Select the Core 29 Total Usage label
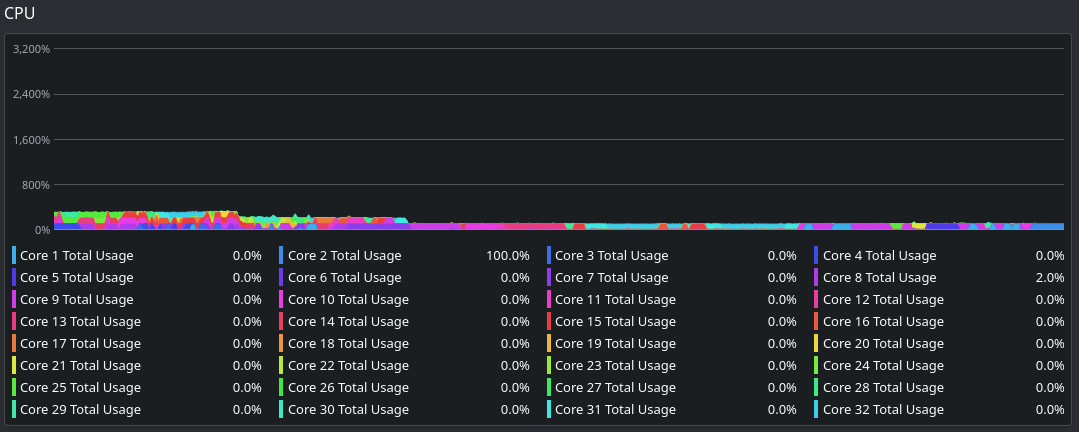This screenshot has width=1079, height=432. 81,409
